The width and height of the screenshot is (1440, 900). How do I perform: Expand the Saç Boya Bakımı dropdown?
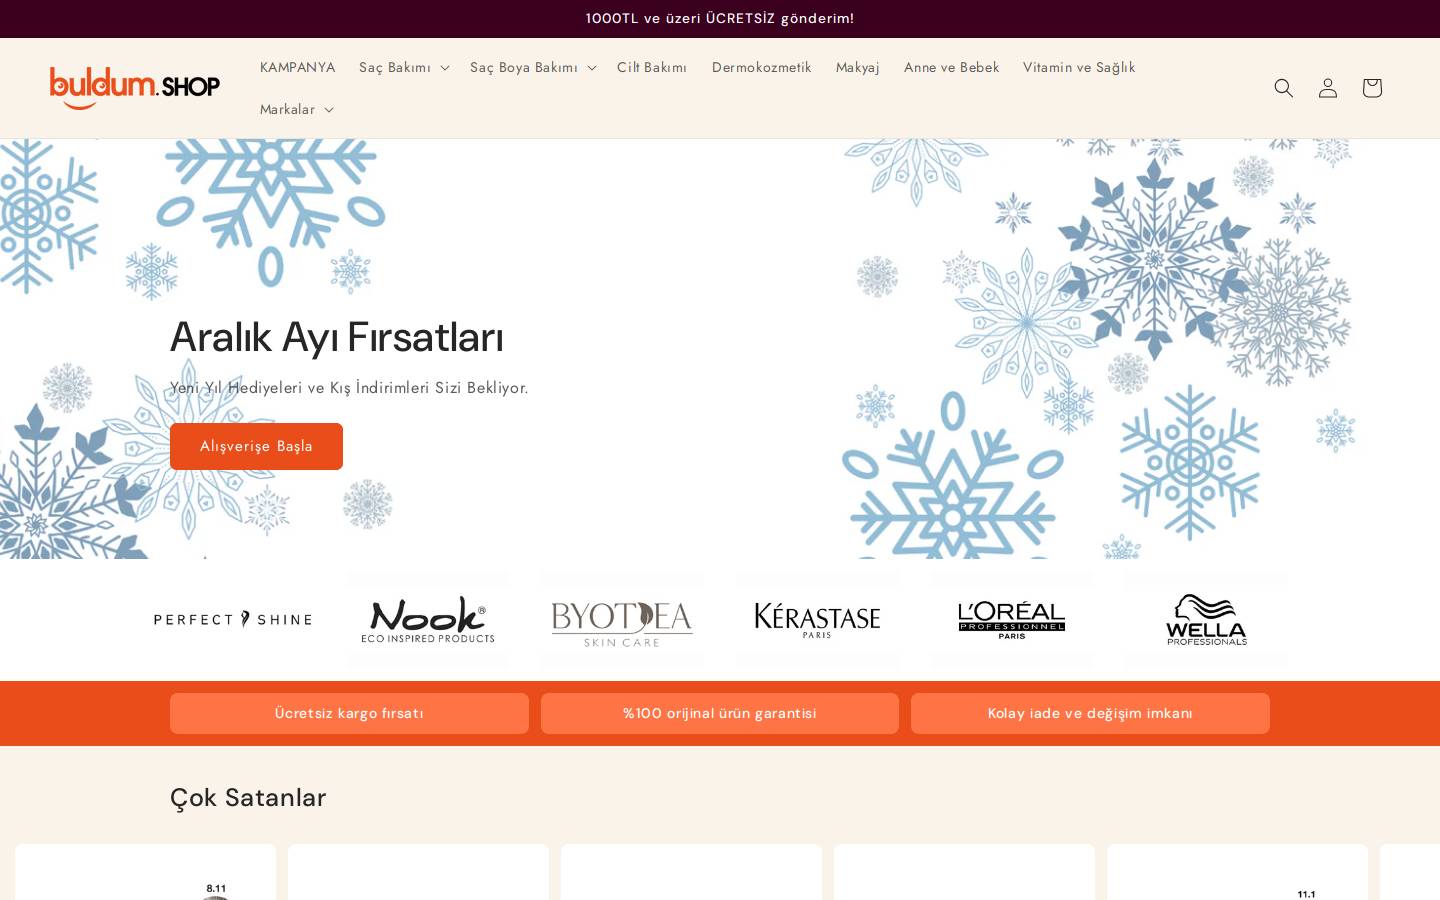point(533,67)
